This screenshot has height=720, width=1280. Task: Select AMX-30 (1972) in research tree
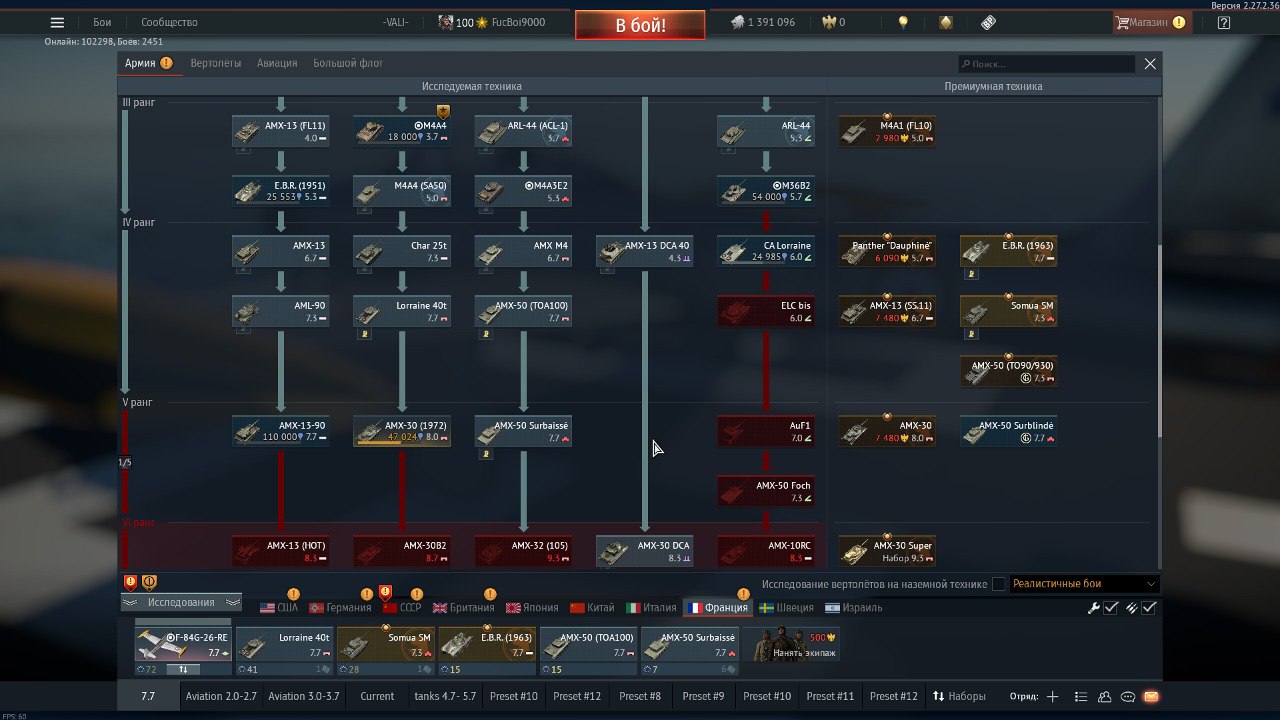pyautogui.click(x=402, y=431)
